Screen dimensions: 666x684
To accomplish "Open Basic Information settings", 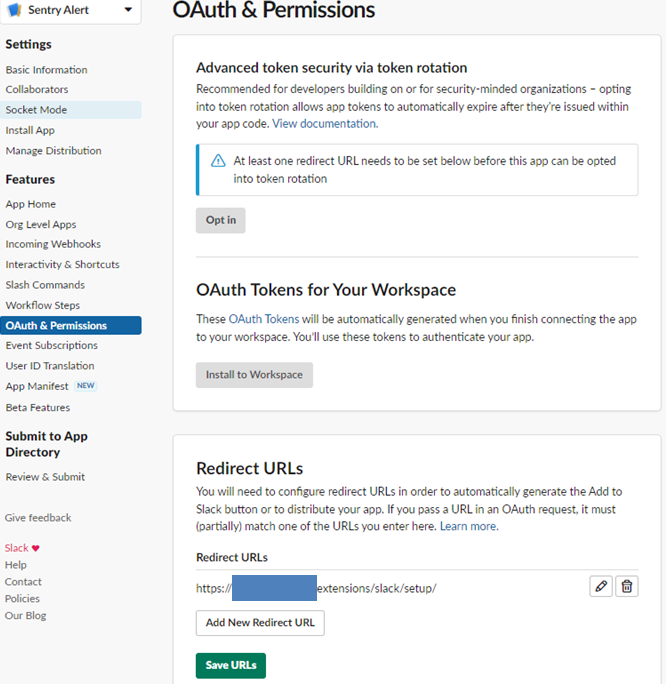I will [x=46, y=70].
